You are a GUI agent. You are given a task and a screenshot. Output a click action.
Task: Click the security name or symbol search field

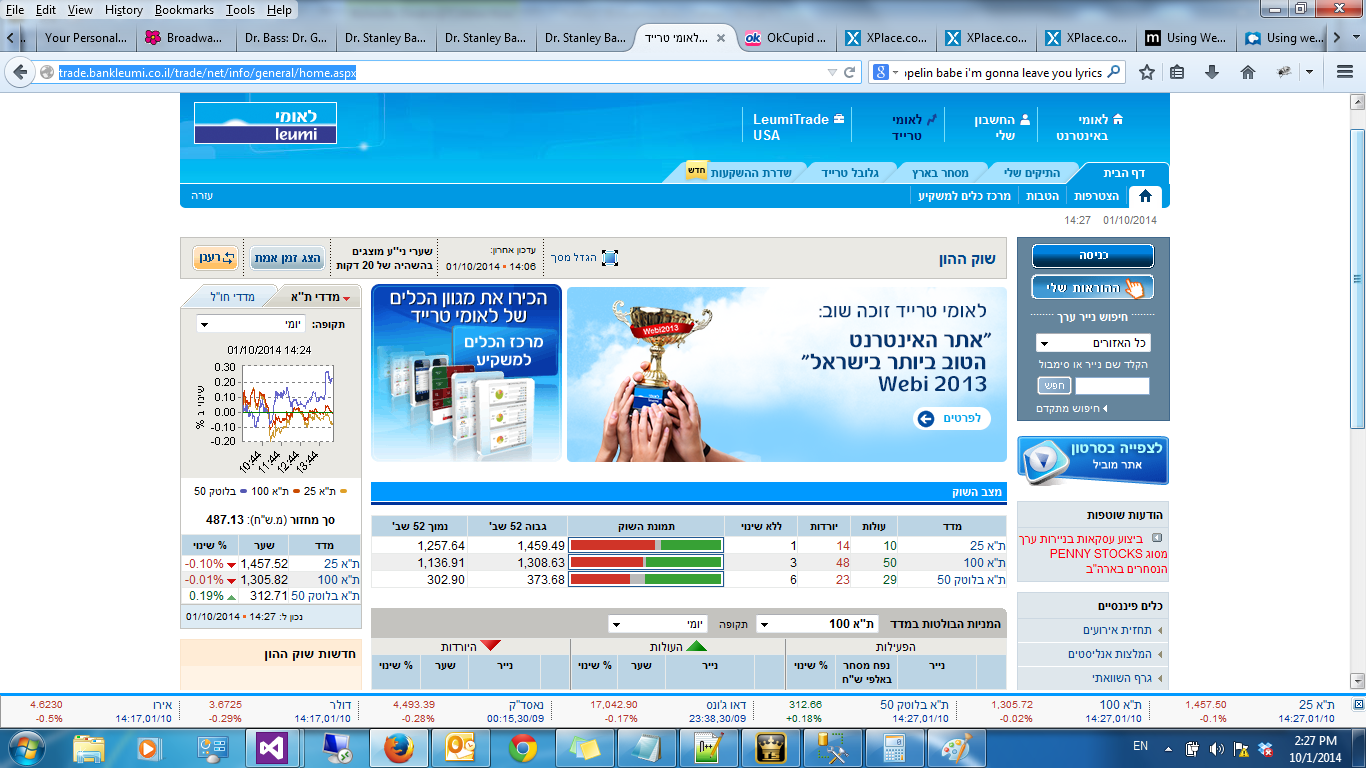click(x=1112, y=386)
